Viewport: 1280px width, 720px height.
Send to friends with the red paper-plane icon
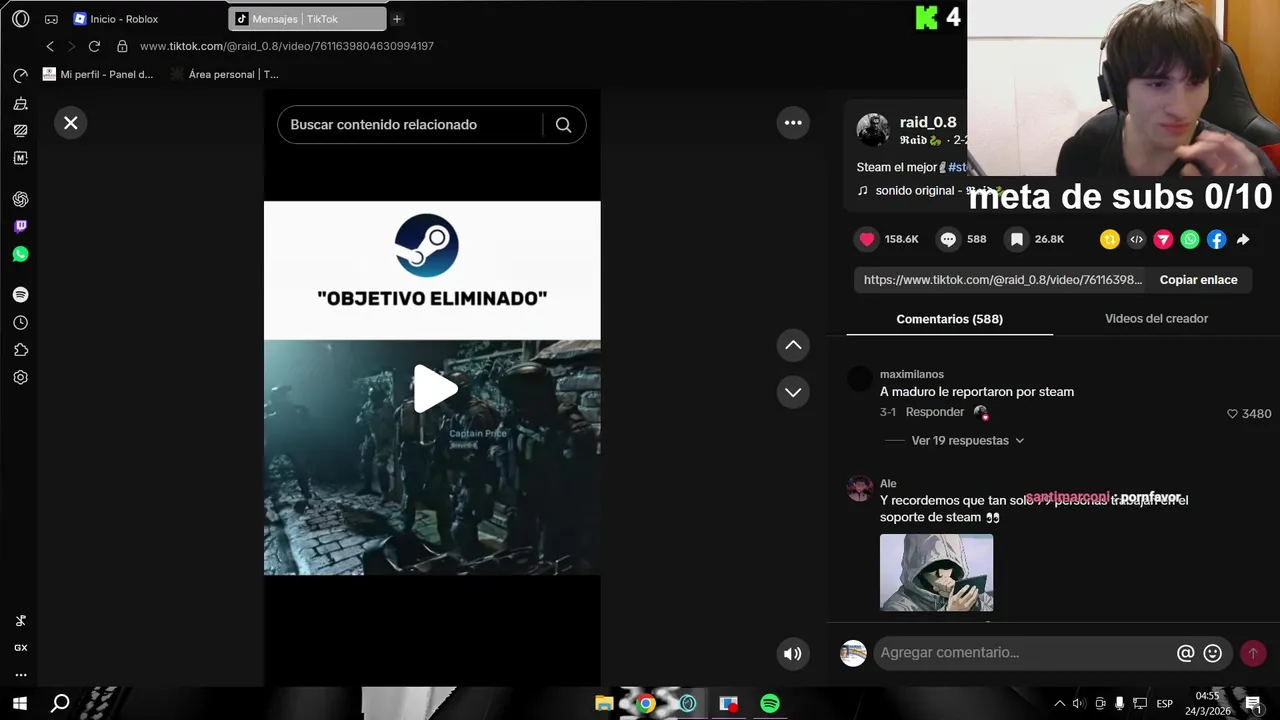click(x=1163, y=239)
